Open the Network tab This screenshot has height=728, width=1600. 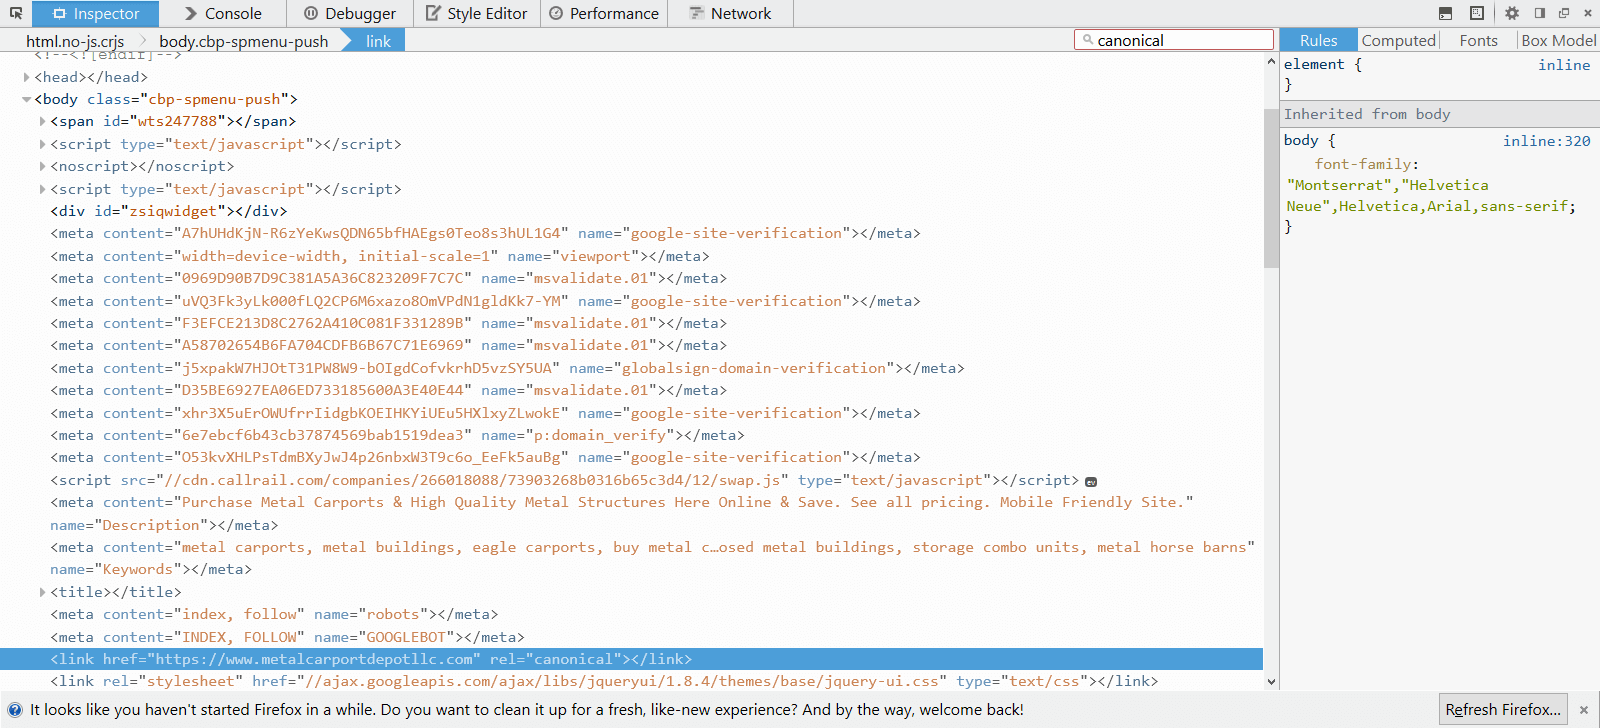(x=730, y=14)
